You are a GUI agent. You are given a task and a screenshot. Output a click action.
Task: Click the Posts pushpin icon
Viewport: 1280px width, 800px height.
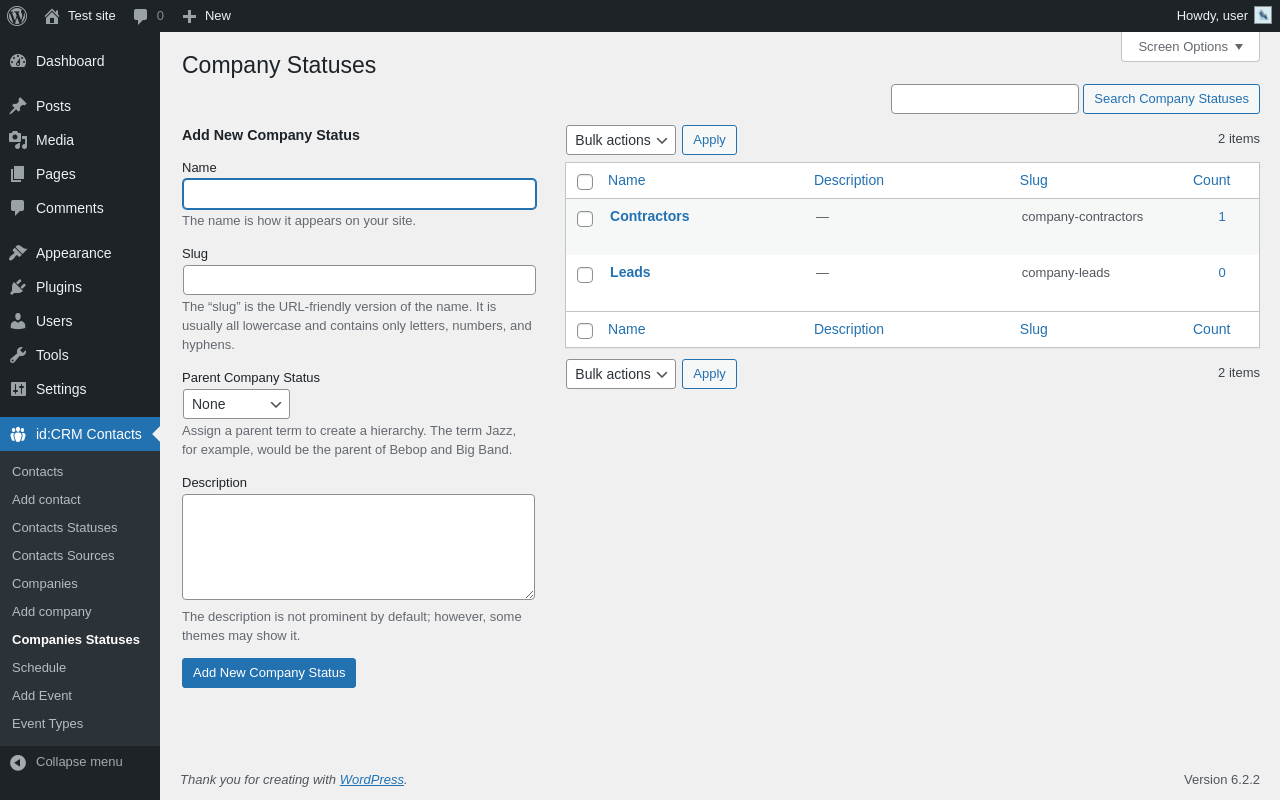click(x=18, y=106)
